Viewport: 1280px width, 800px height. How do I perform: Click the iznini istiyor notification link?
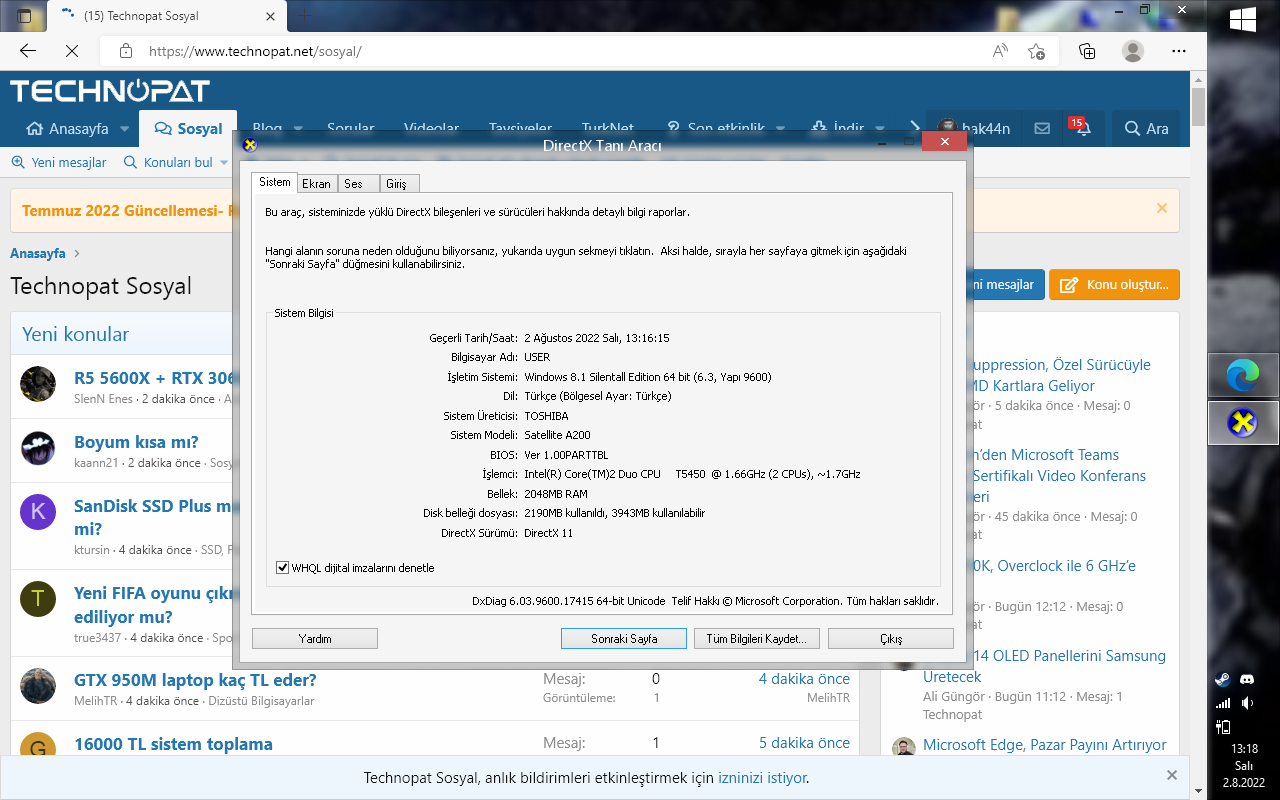pos(762,777)
